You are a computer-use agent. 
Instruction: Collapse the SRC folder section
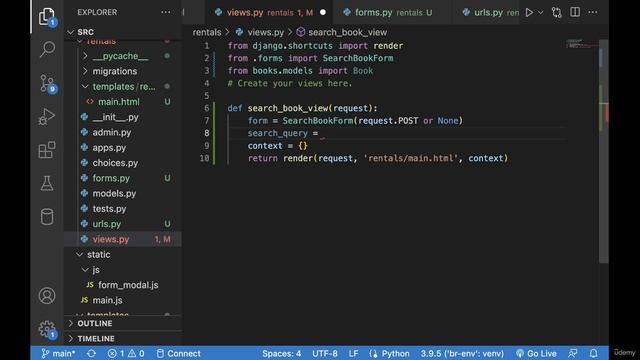122,32
